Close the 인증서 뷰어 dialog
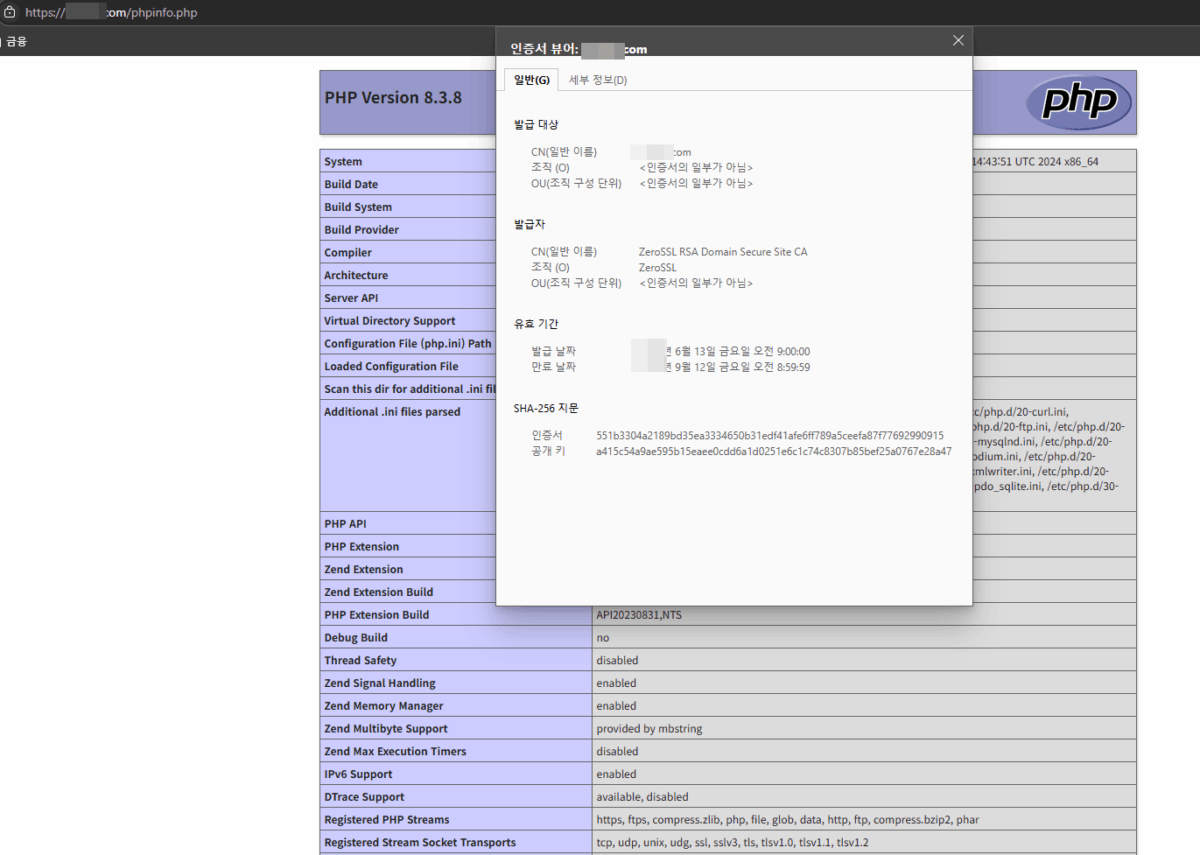 pyautogui.click(x=957, y=40)
